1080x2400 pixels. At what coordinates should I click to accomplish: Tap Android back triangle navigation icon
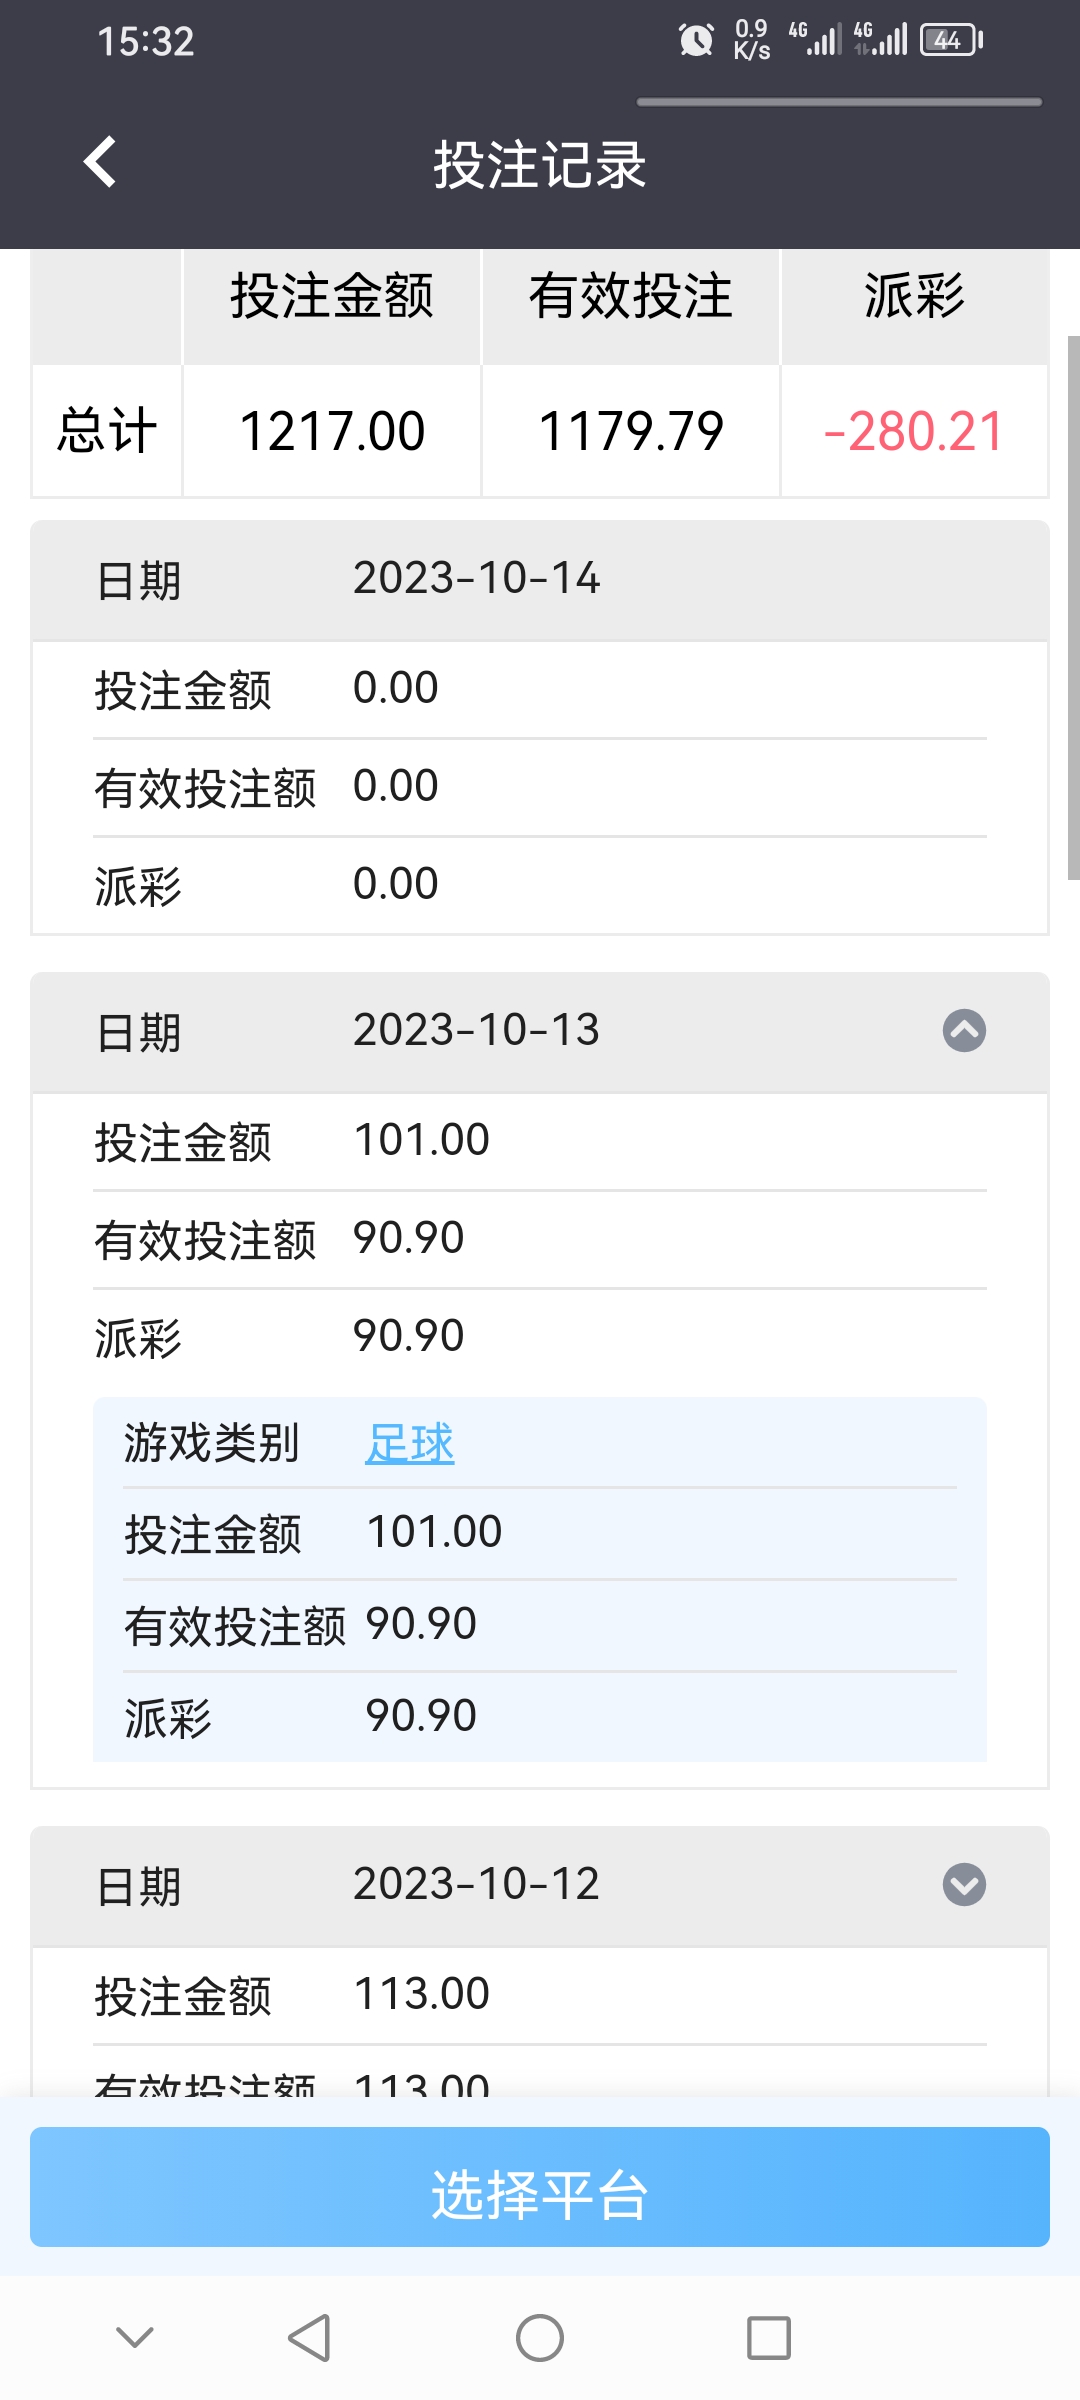click(x=309, y=2338)
